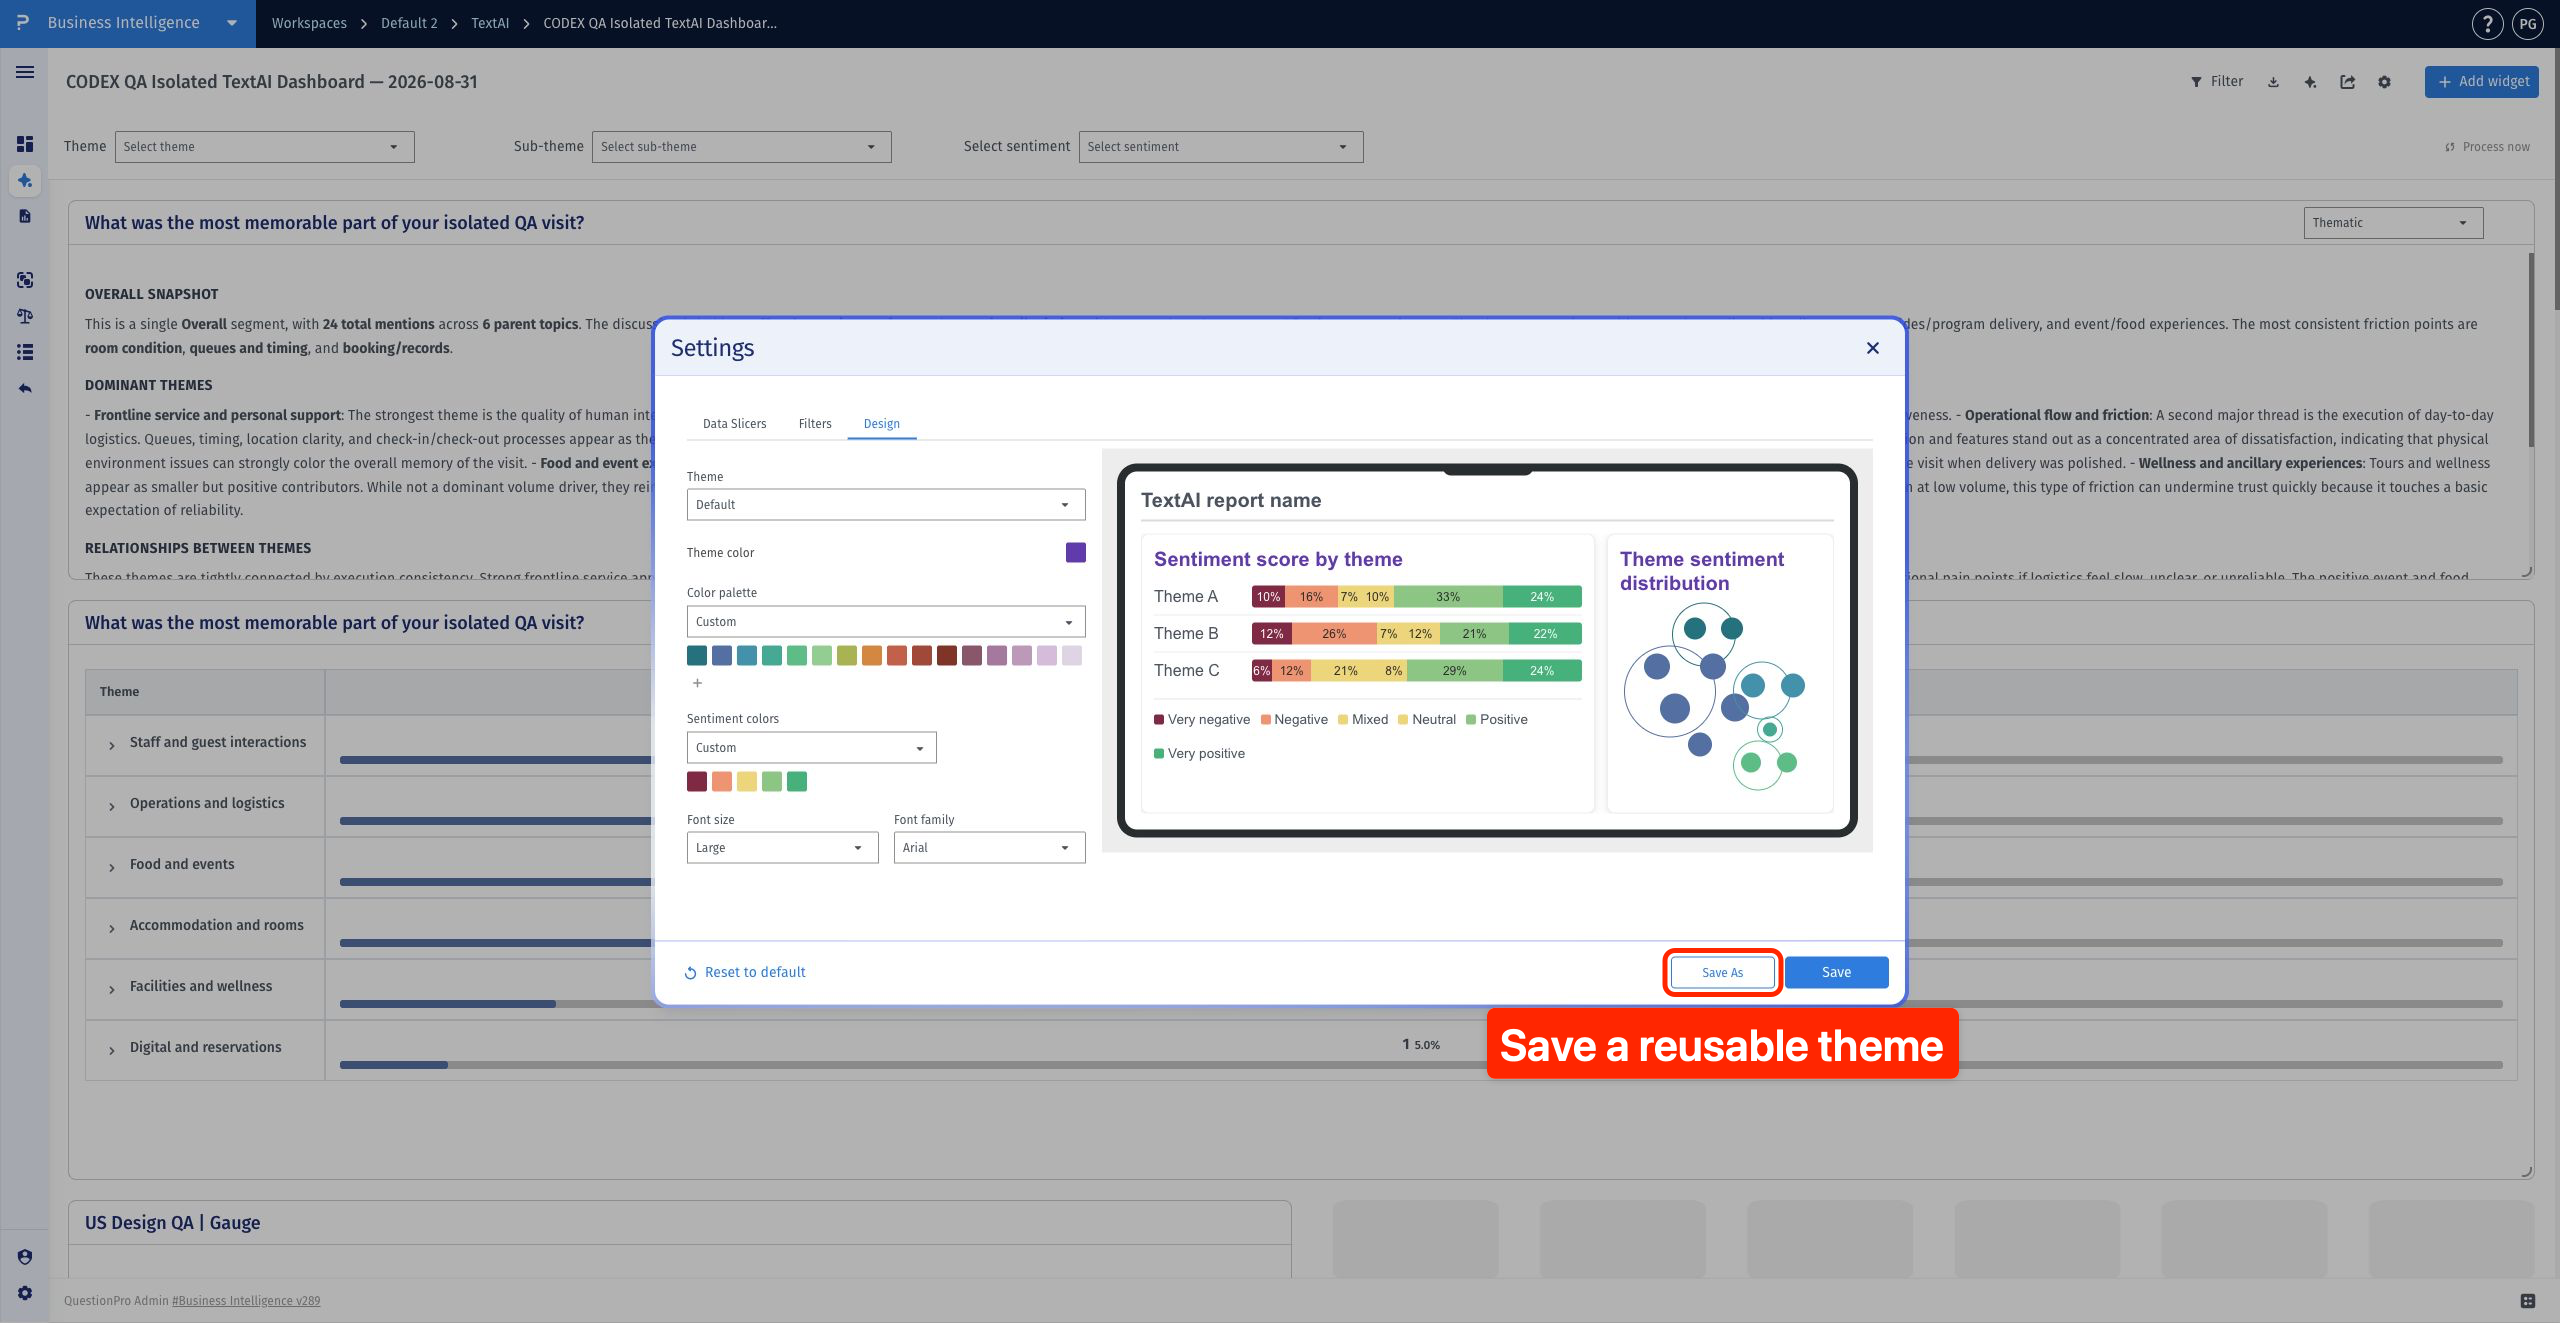
Task: Click the purple Theme color swatch
Action: 1075,552
